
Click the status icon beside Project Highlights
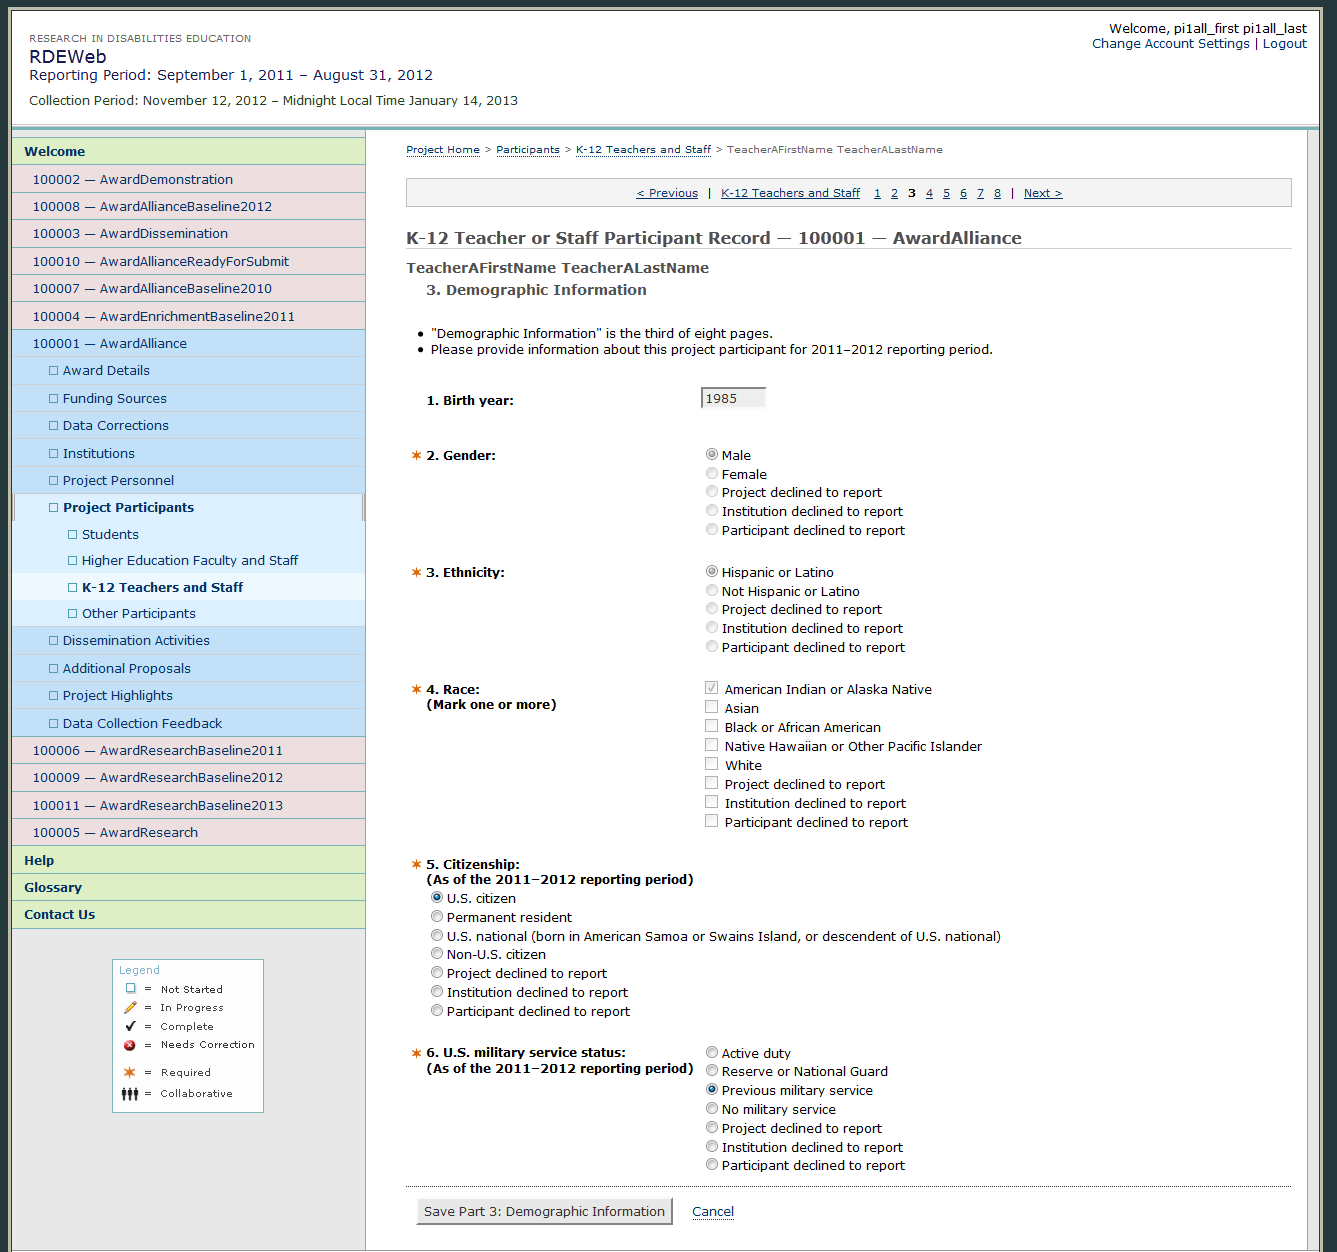(54, 696)
